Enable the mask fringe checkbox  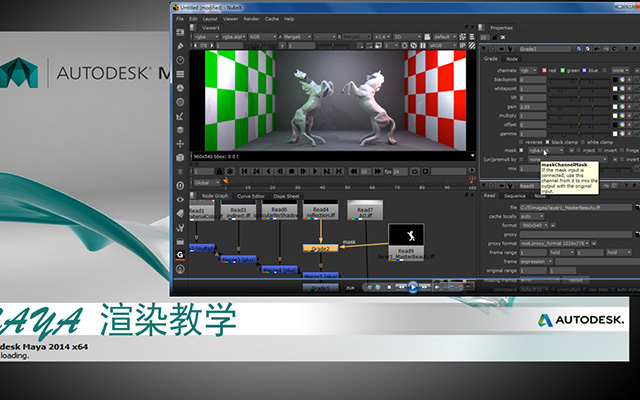tap(622, 151)
